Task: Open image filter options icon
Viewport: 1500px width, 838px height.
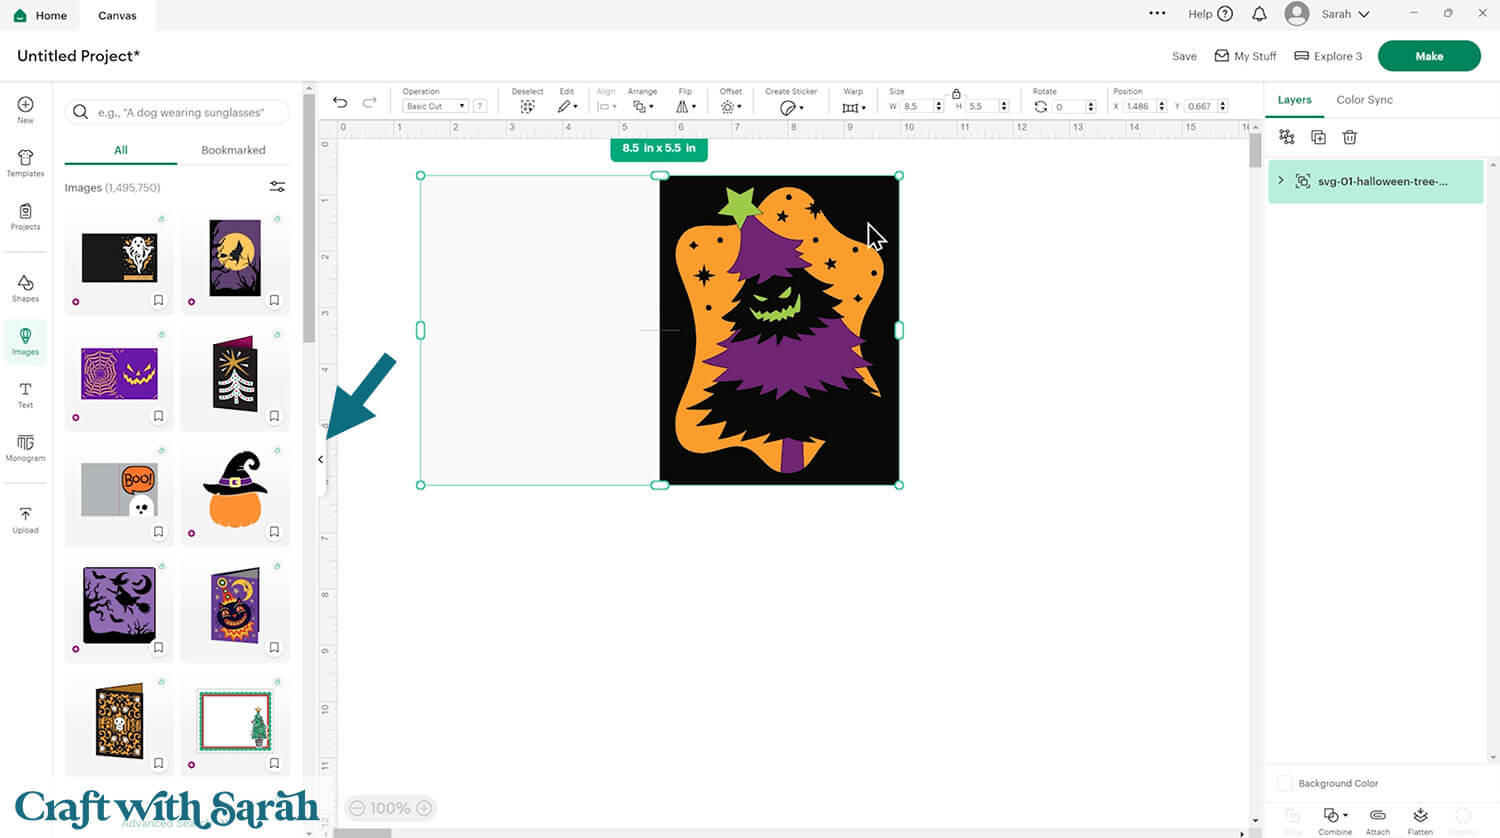Action: pyautogui.click(x=277, y=187)
